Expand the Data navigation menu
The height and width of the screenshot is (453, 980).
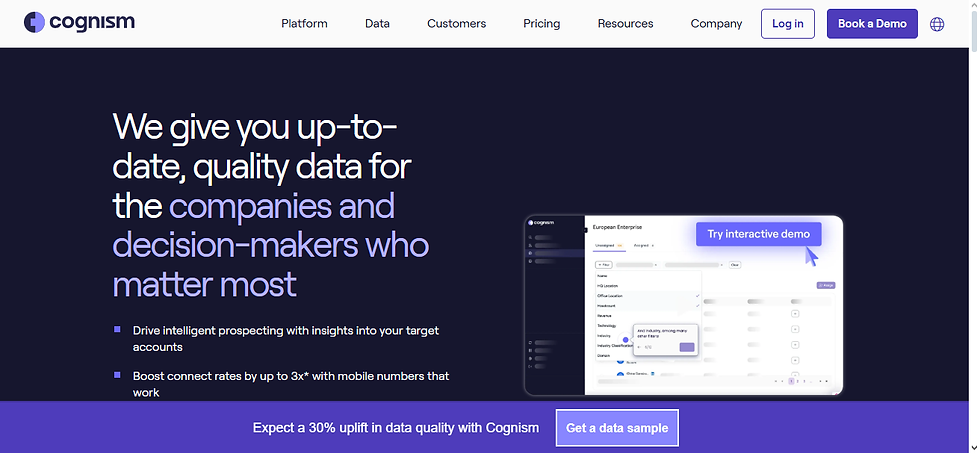377,23
